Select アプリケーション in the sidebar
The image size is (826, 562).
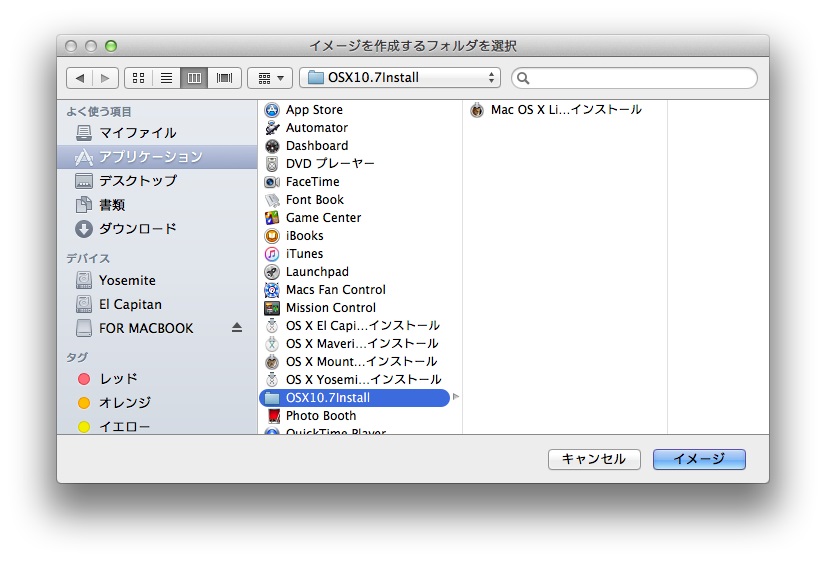[x=157, y=157]
